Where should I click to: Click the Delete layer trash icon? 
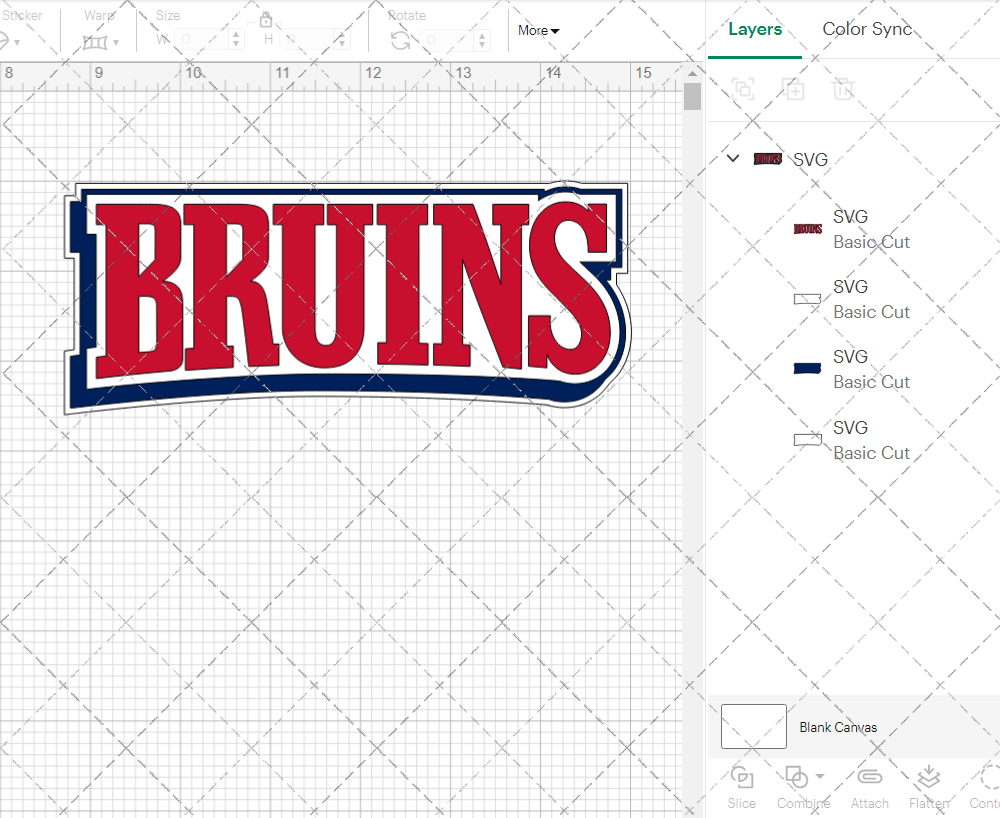842,89
